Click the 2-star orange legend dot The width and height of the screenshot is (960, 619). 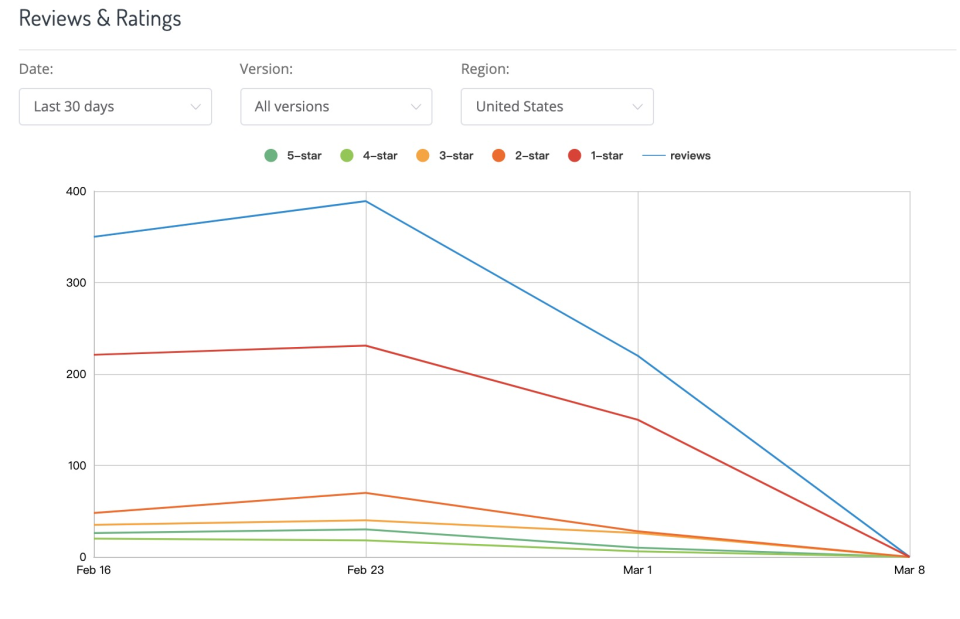point(497,156)
